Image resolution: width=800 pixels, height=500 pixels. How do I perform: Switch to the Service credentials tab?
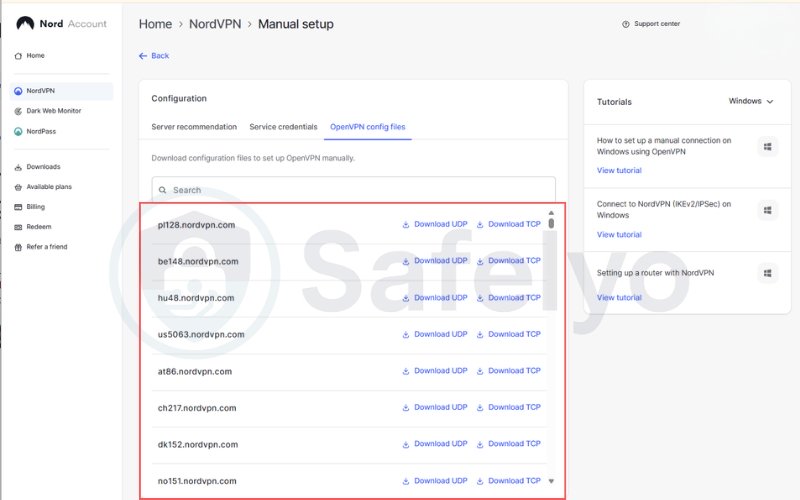click(x=283, y=127)
